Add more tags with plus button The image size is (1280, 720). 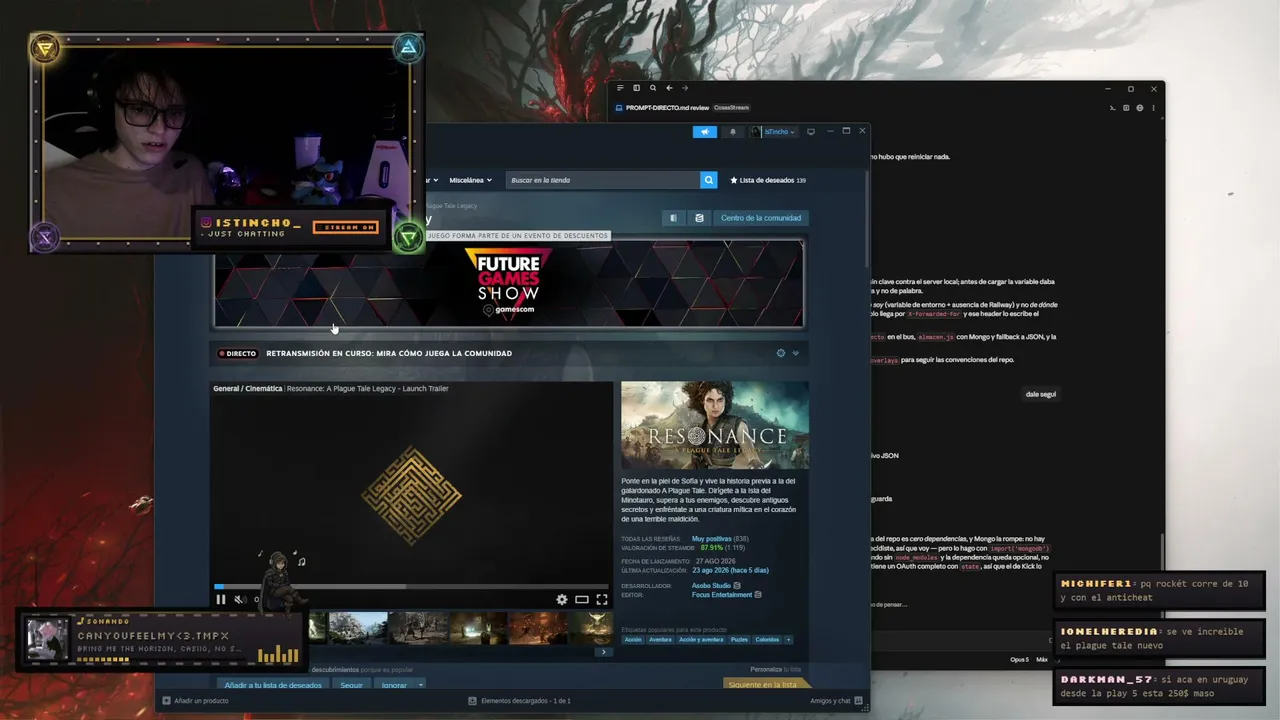coord(788,640)
